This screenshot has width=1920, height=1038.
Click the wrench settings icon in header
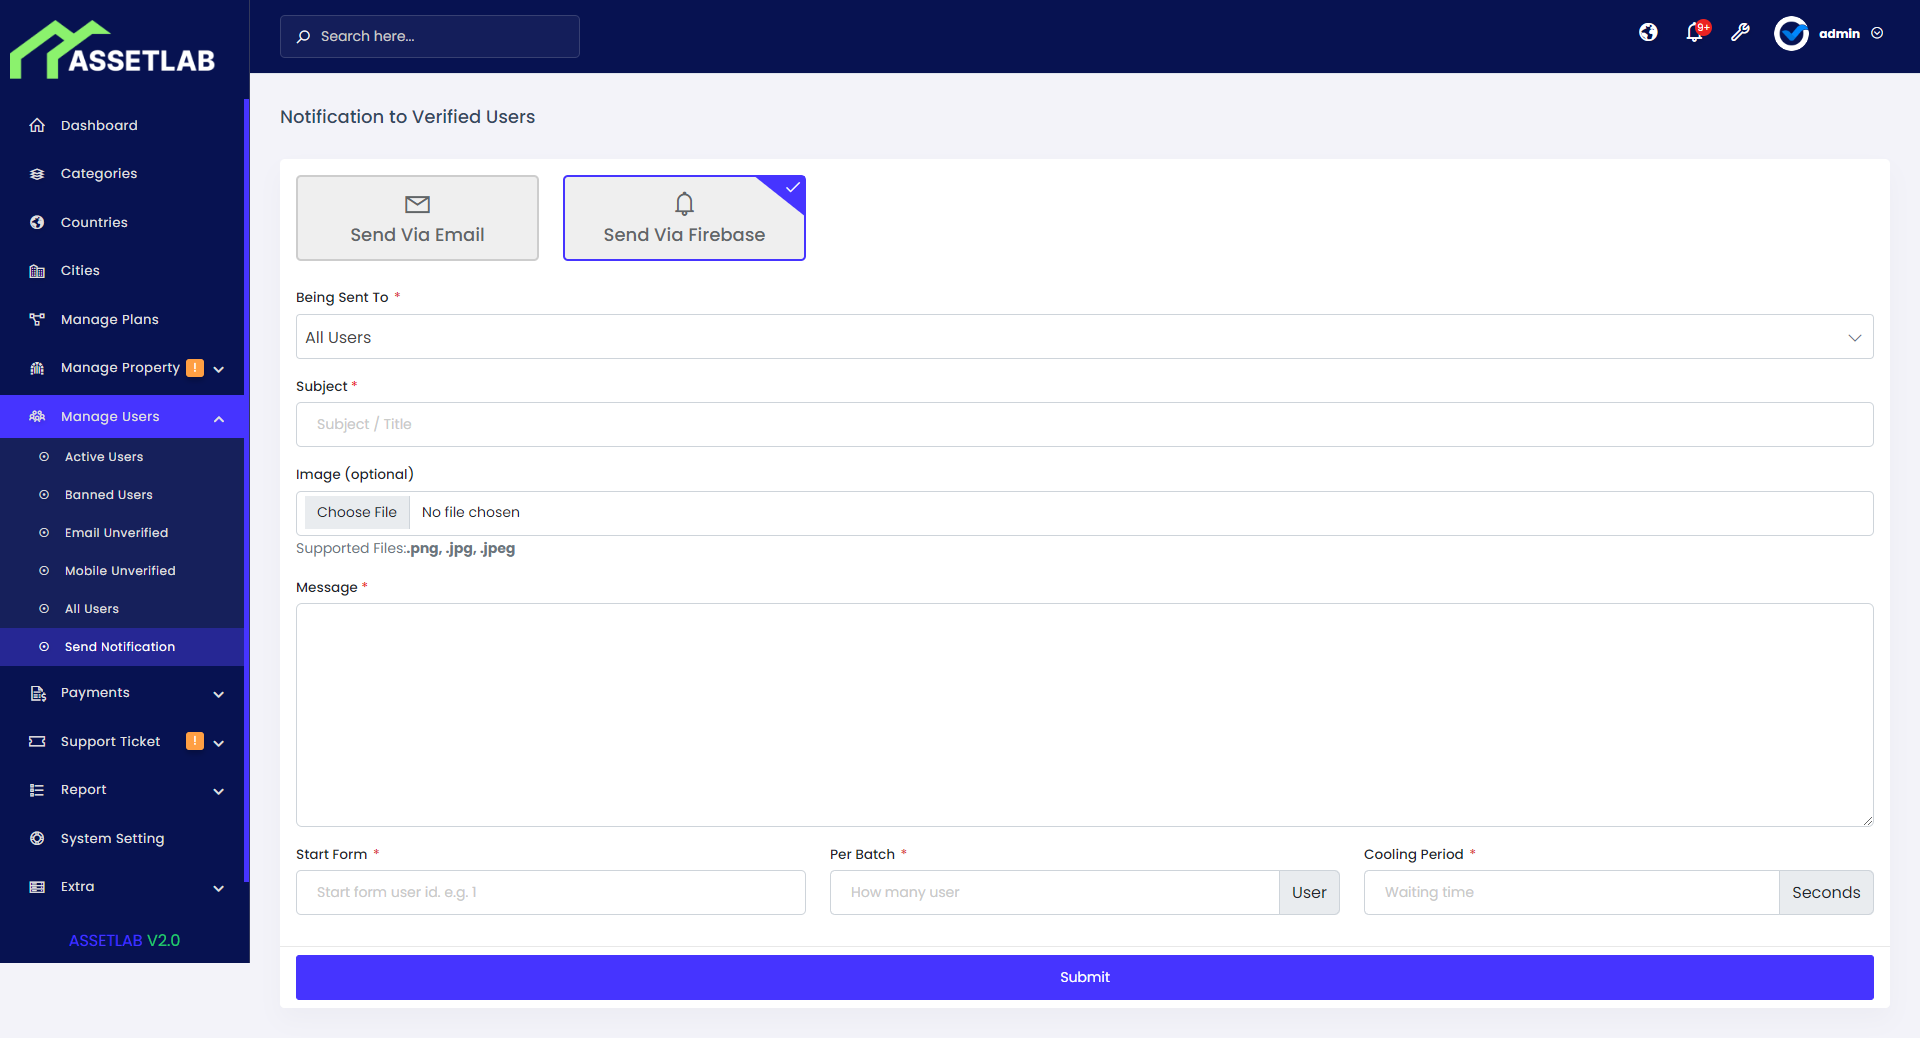(x=1740, y=33)
